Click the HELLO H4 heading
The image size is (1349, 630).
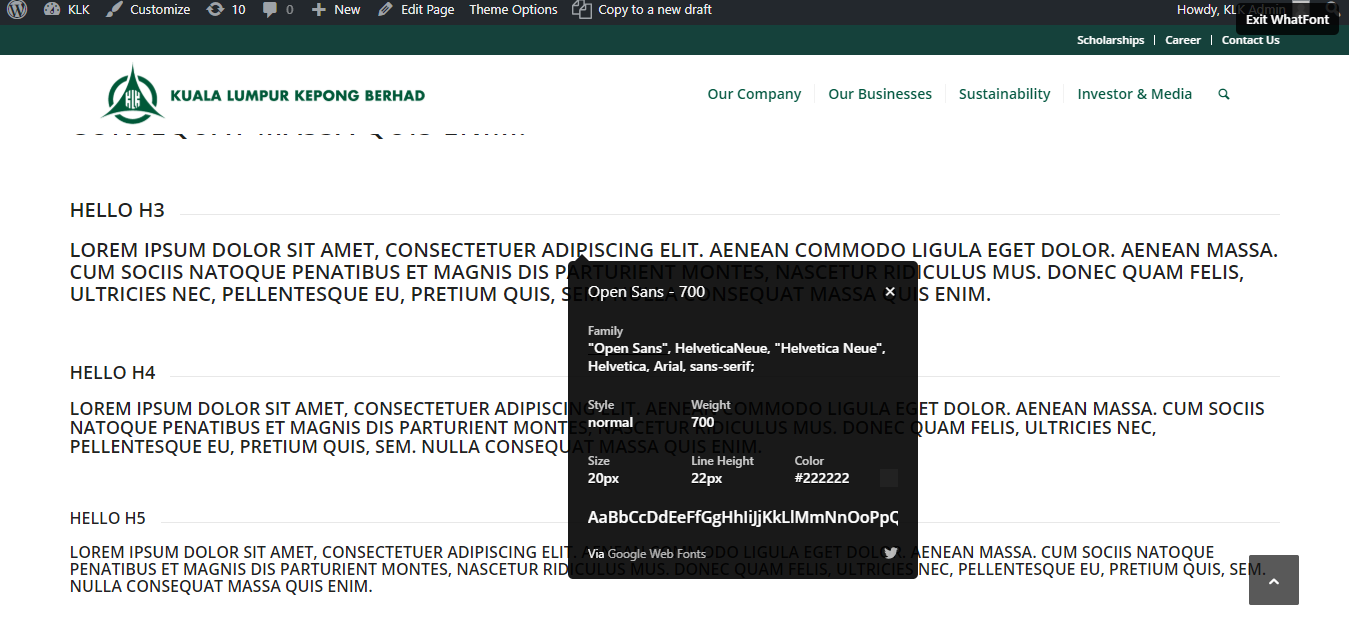tap(113, 373)
